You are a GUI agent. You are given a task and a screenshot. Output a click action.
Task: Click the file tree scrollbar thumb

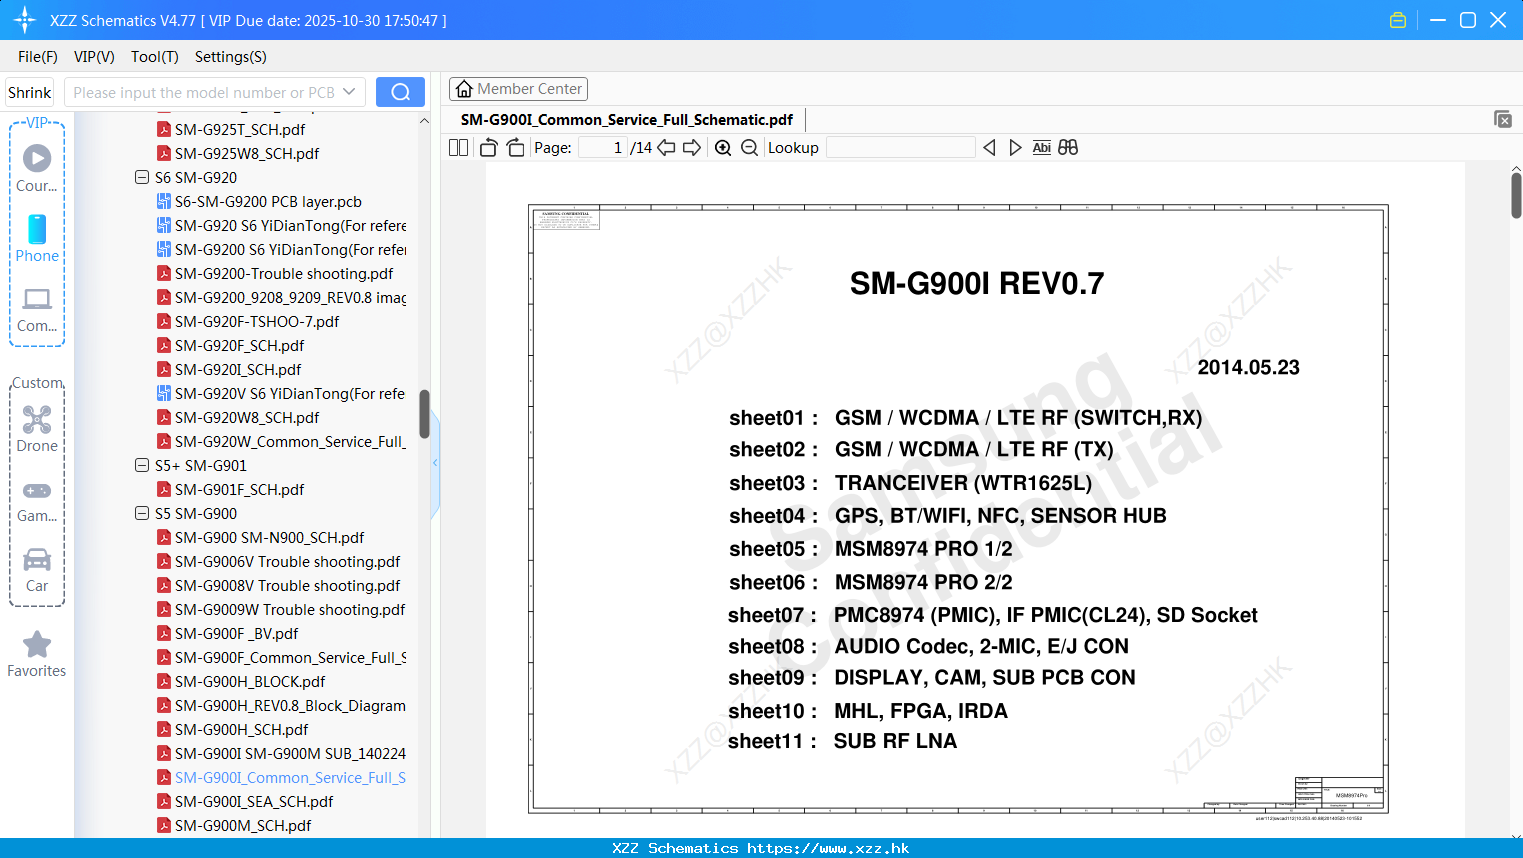tap(424, 414)
